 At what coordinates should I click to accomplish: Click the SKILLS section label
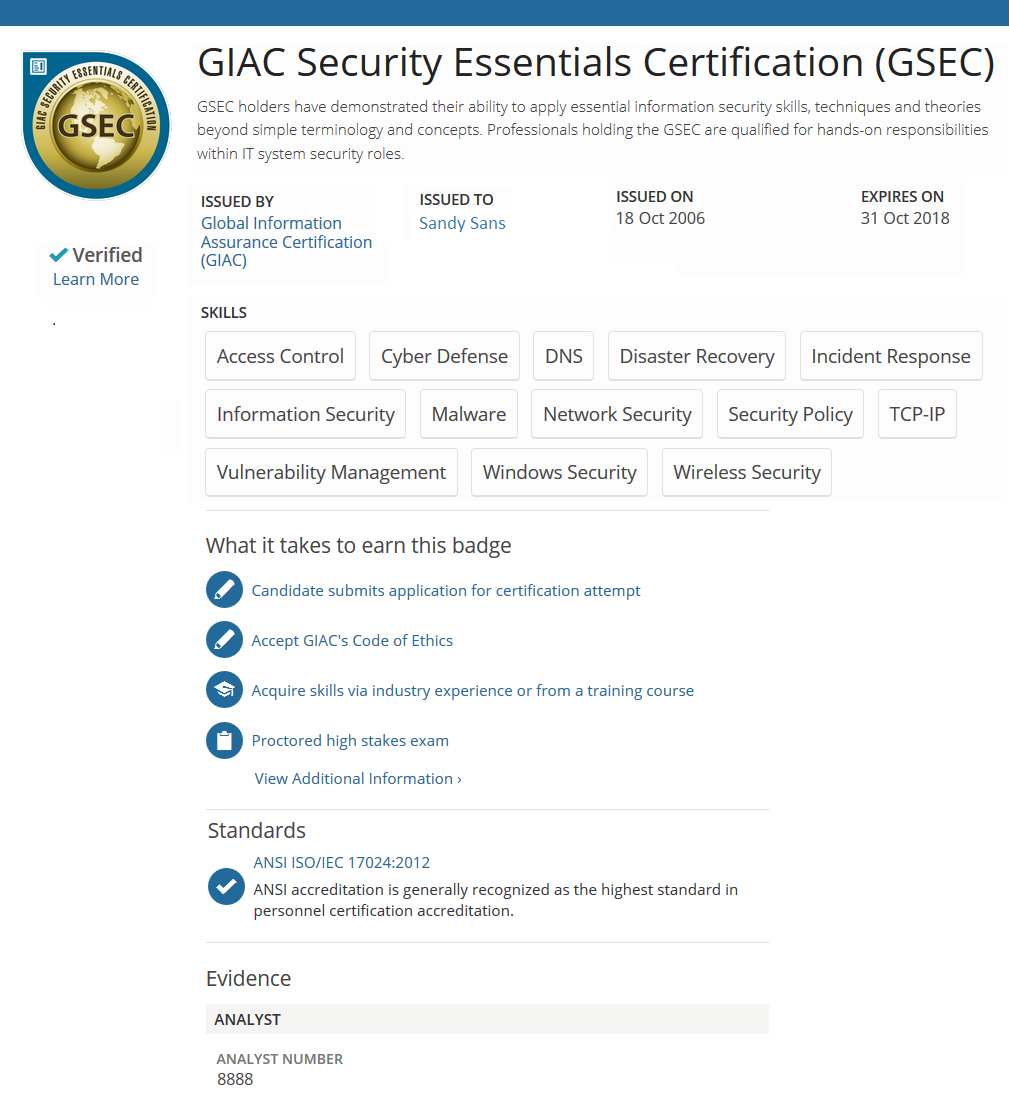point(224,313)
